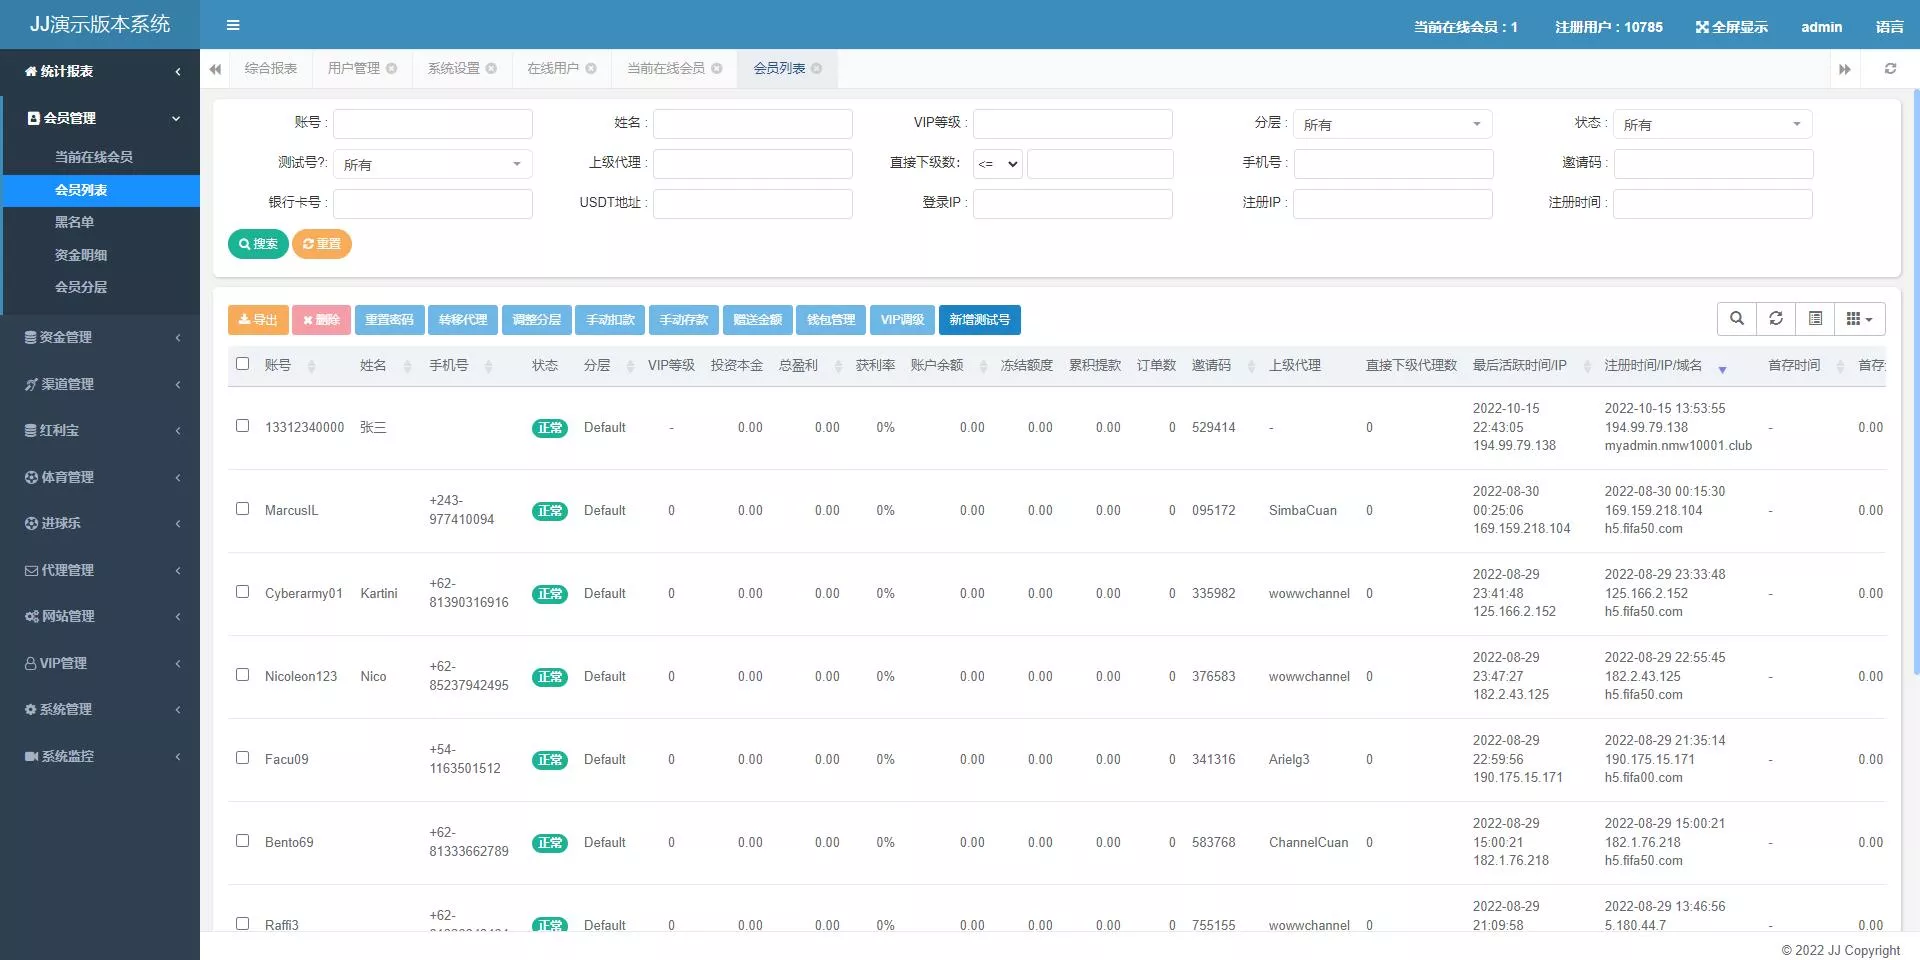Select the checkbox for account 13312340000
Image resolution: width=1920 pixels, height=960 pixels.
(x=242, y=426)
